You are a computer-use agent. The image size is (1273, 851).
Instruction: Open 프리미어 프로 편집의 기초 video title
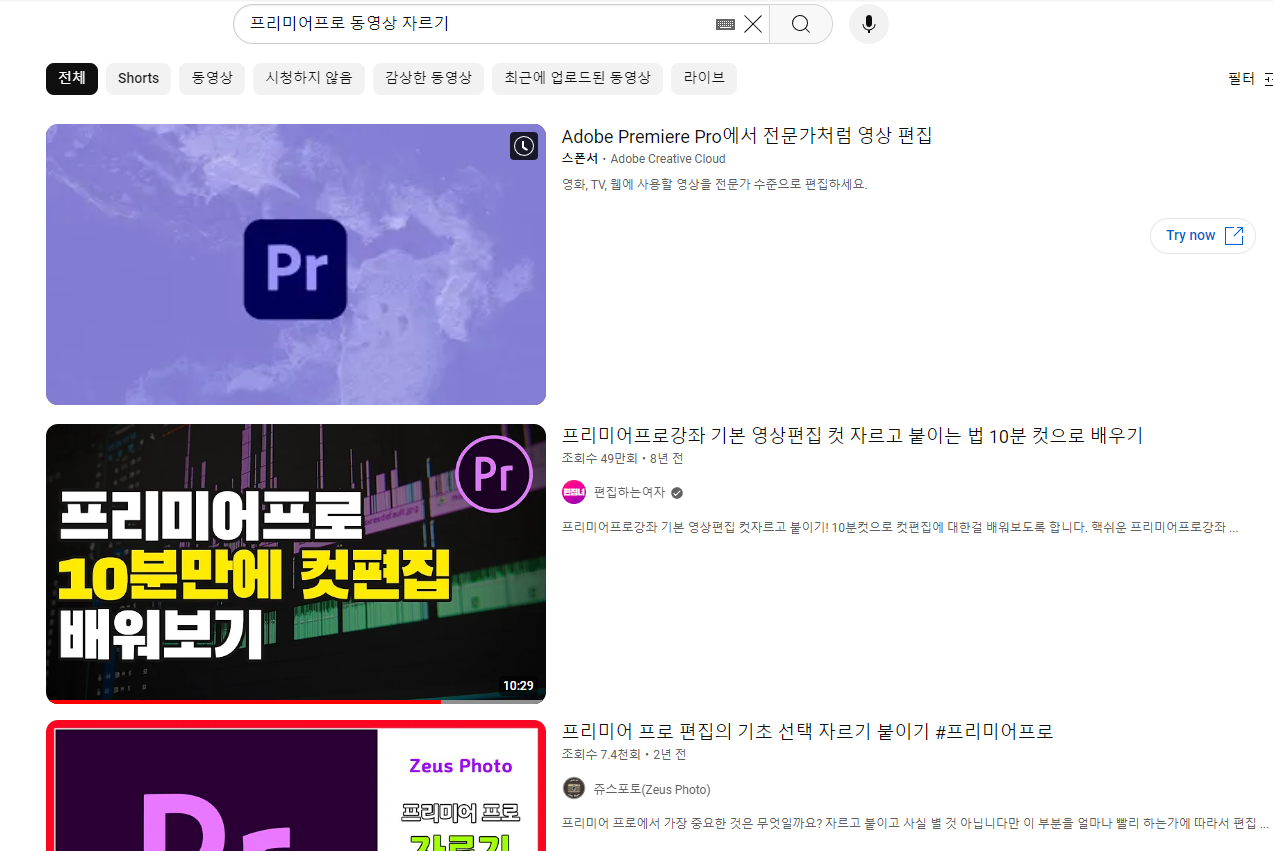tap(808, 731)
